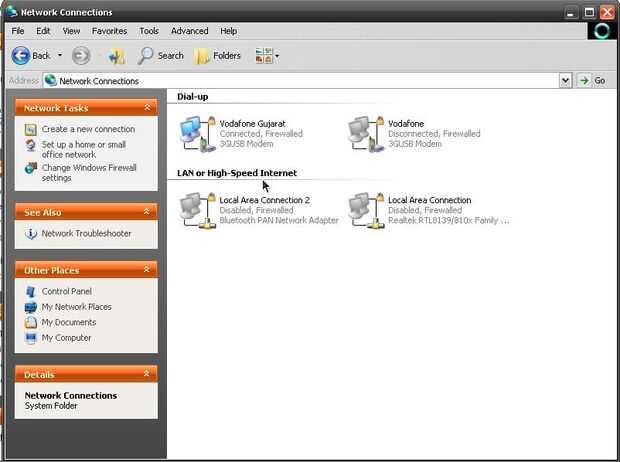The image size is (620, 462).
Task: Select the disconnected Vodafone dial-up icon
Action: click(366, 134)
